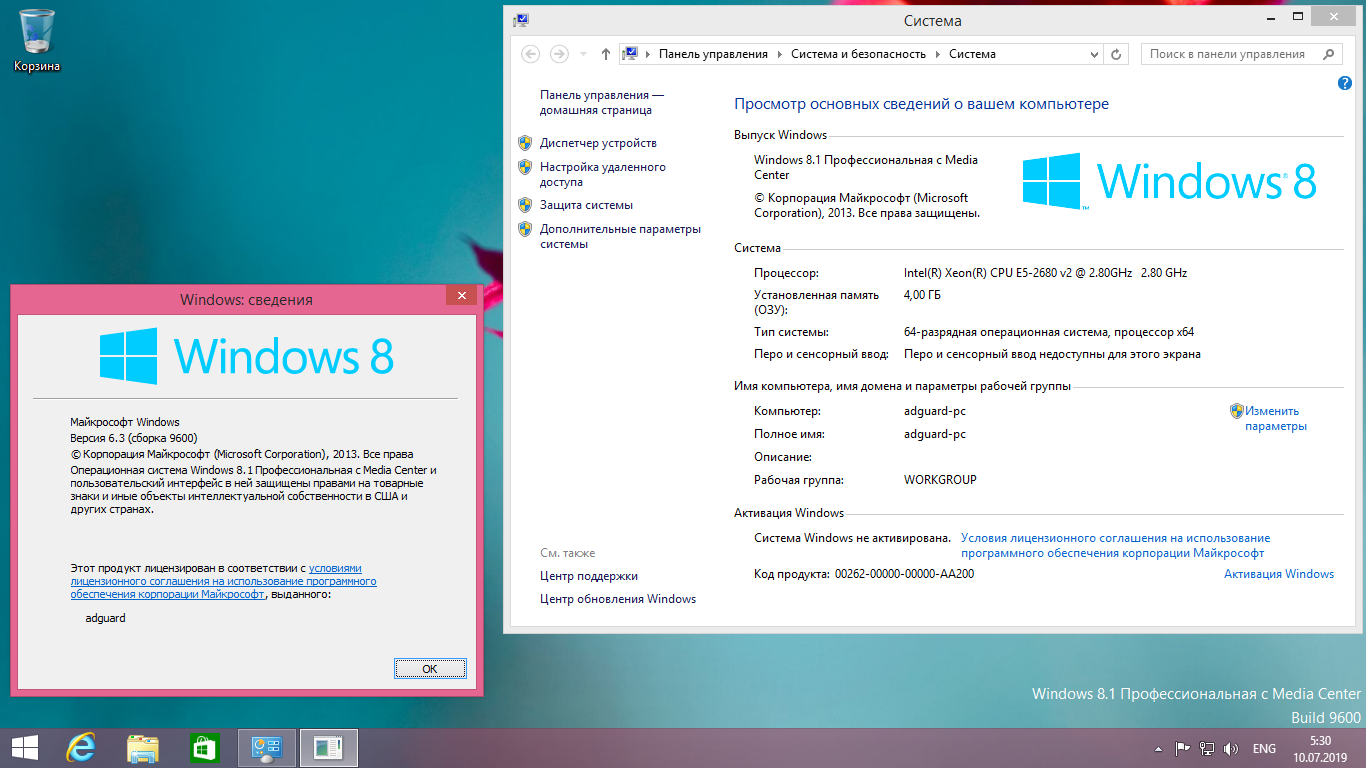Click the computer icon in the address bar
This screenshot has height=768, width=1366.
[631, 54]
